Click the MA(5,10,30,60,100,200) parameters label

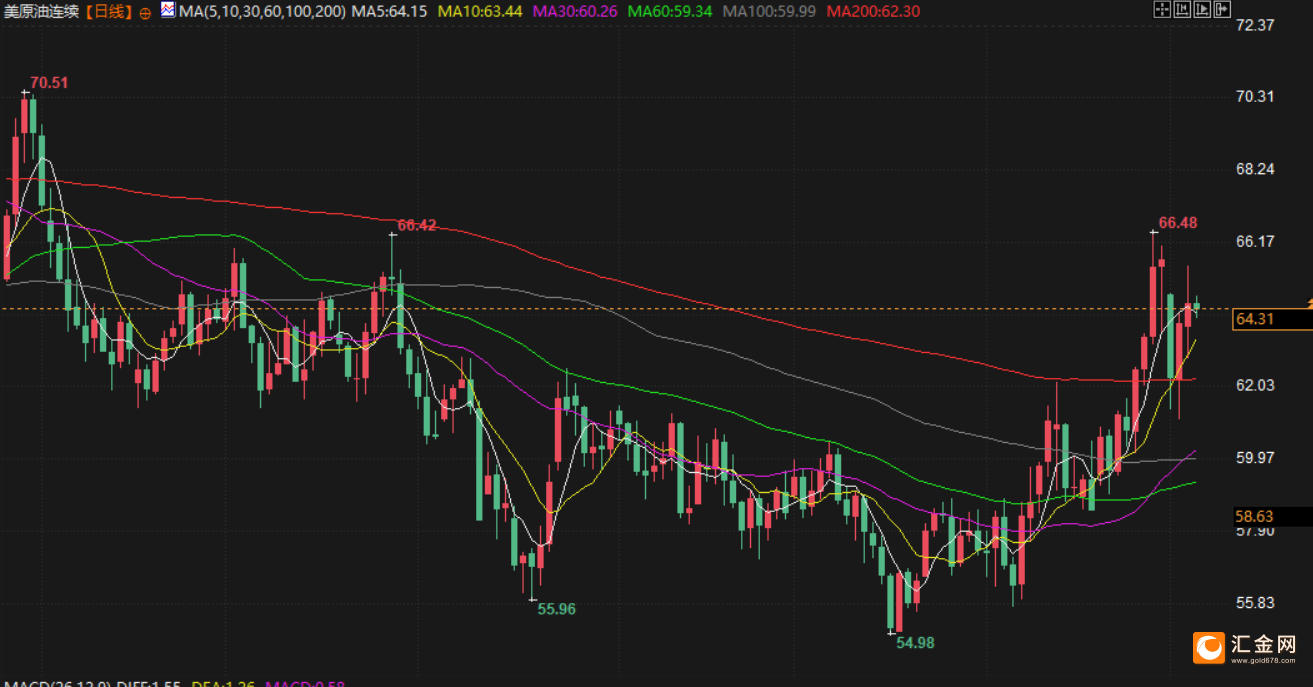262,12
